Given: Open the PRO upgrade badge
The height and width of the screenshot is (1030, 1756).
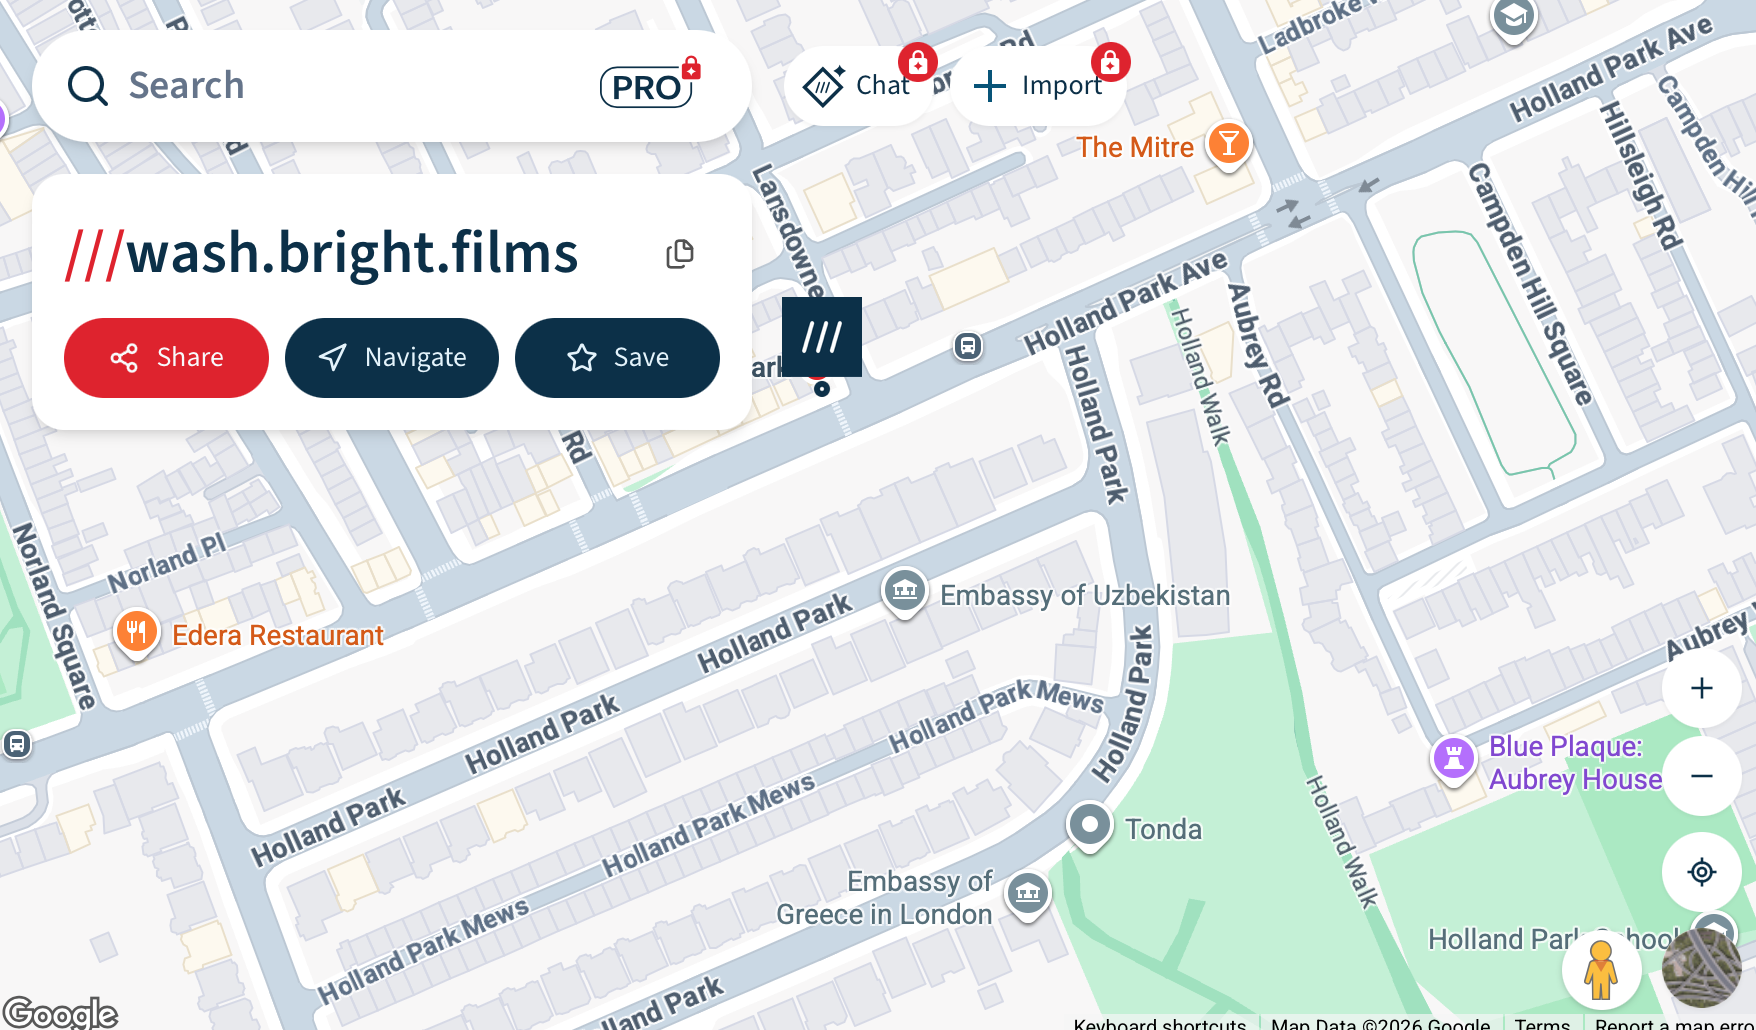Looking at the screenshot, I should (x=648, y=86).
